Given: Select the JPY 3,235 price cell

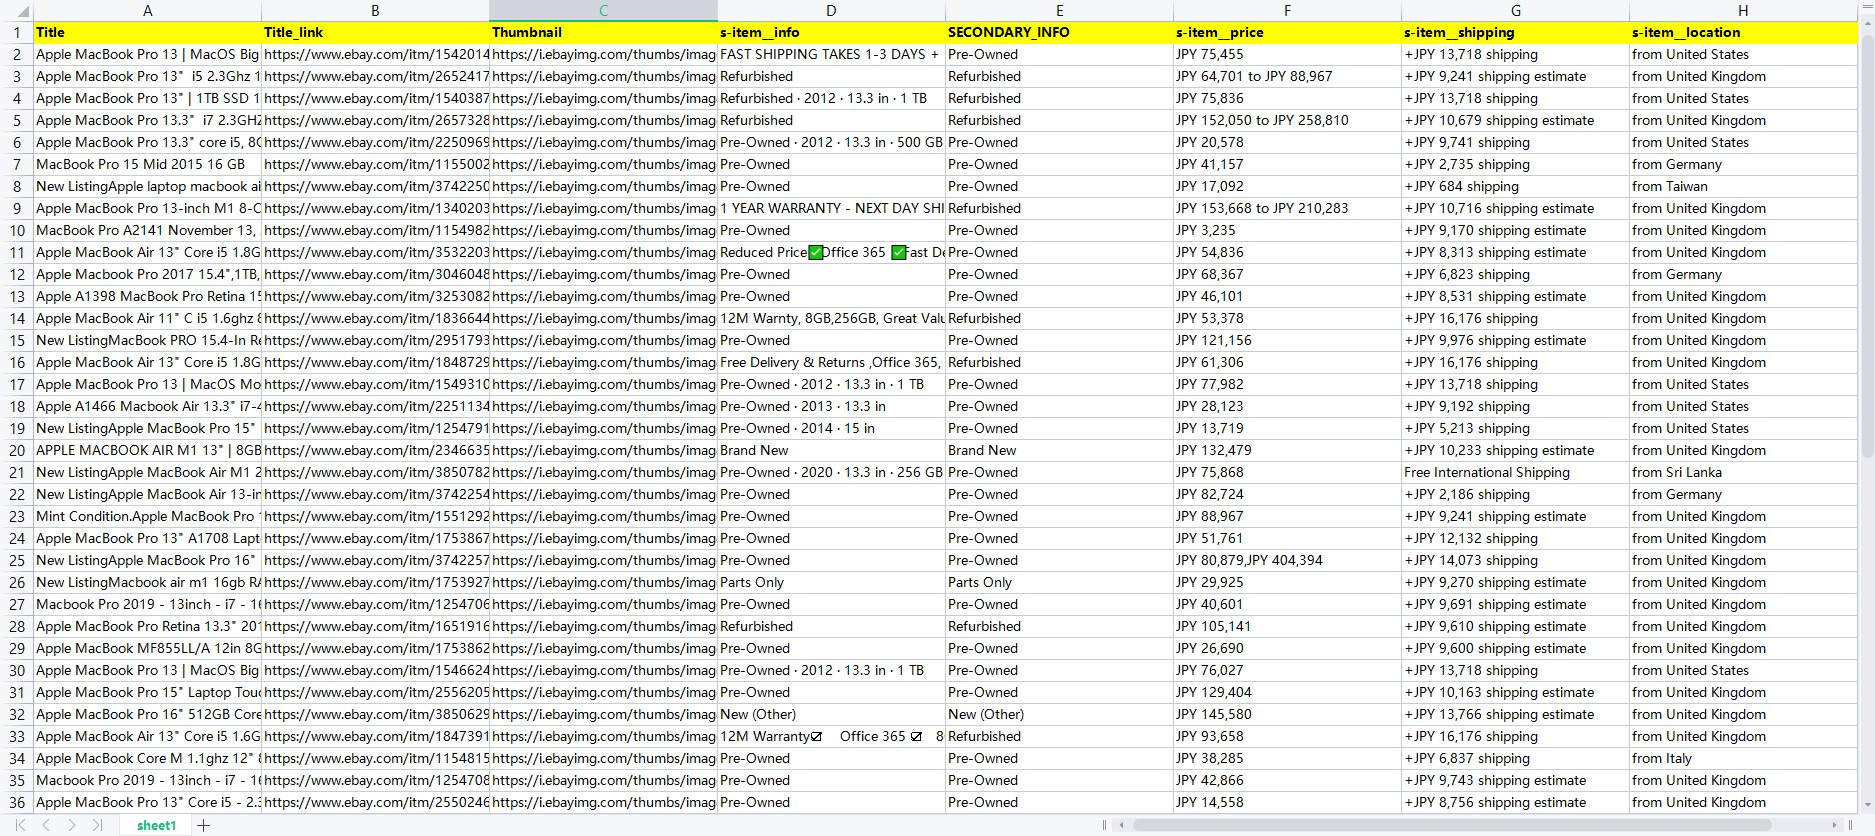Looking at the screenshot, I should [x=1287, y=230].
